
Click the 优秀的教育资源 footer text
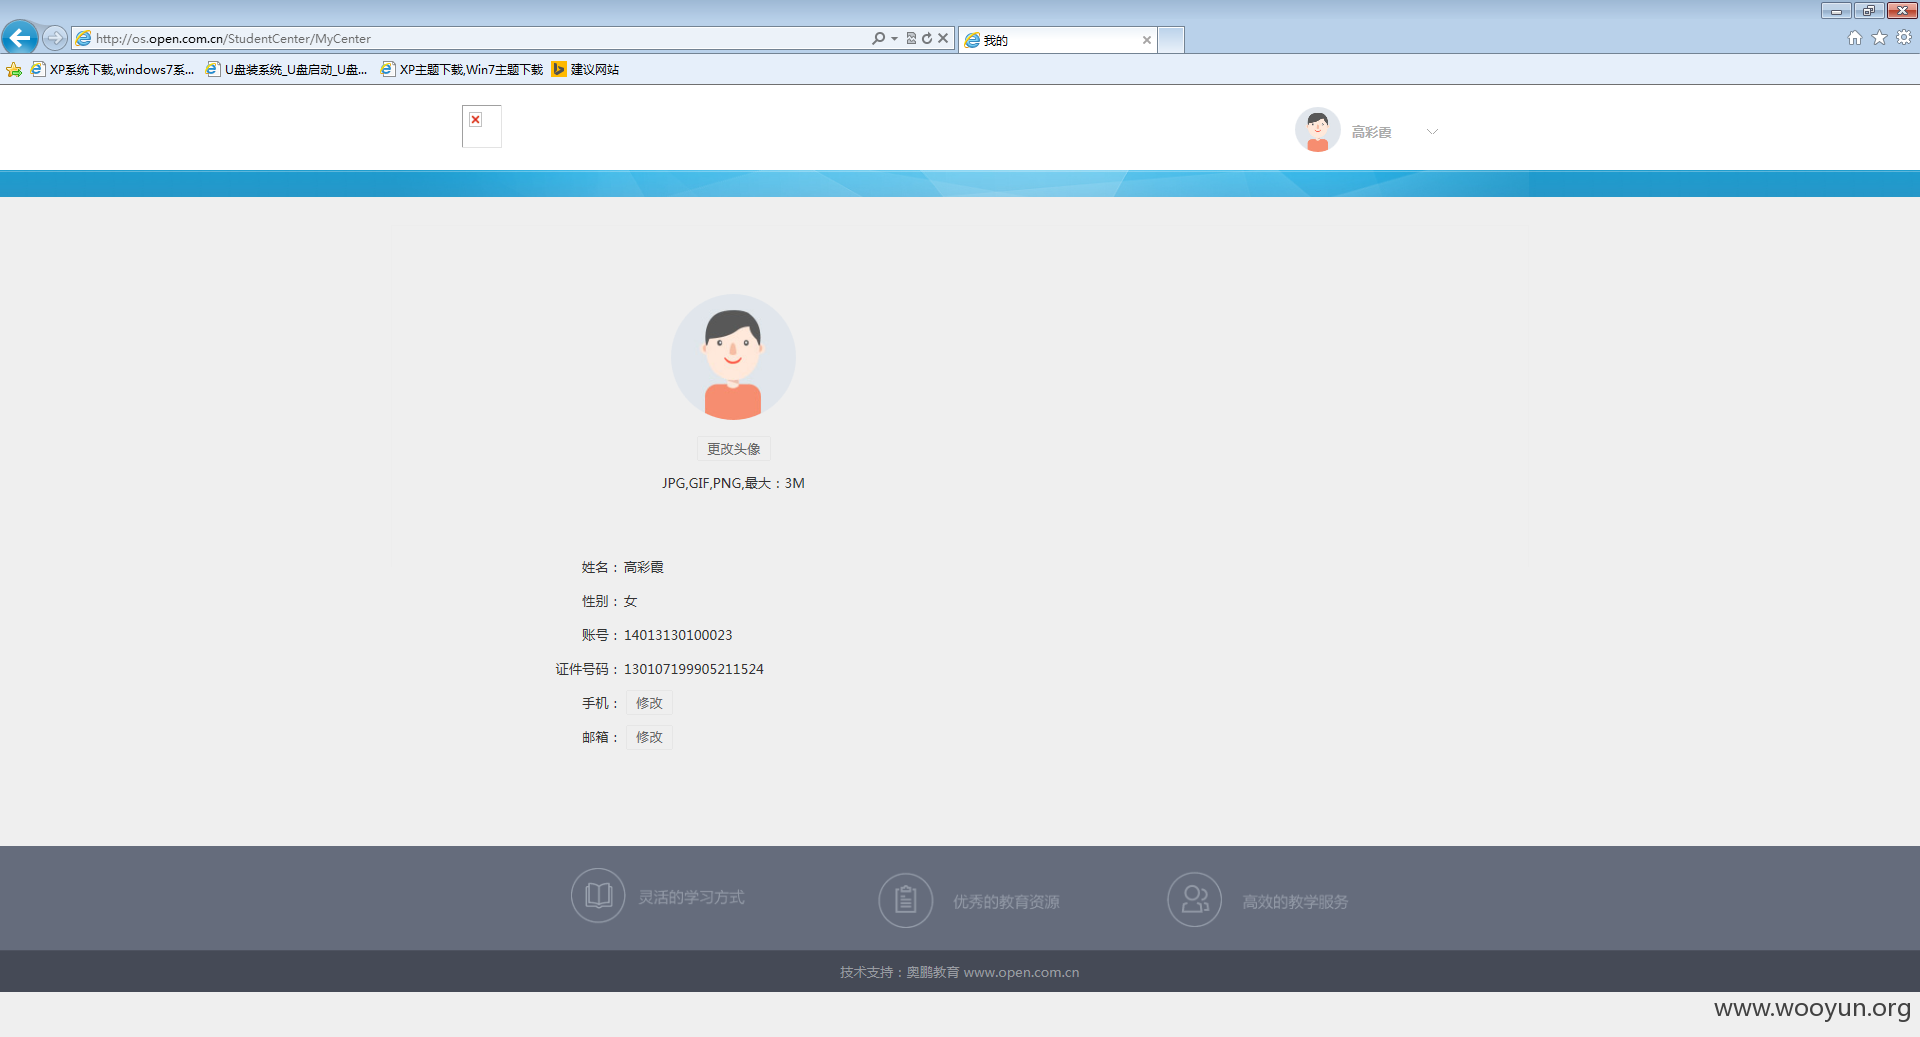click(x=1006, y=902)
